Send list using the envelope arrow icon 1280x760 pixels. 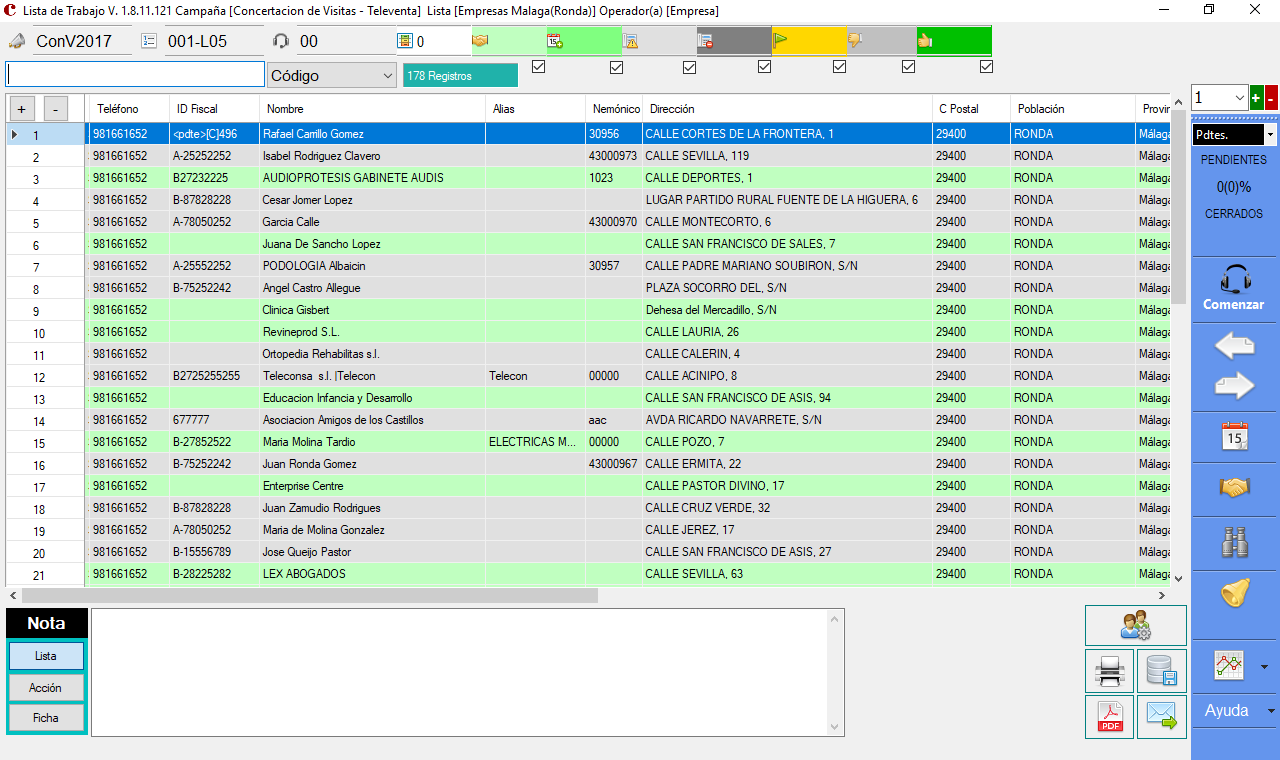(1161, 717)
